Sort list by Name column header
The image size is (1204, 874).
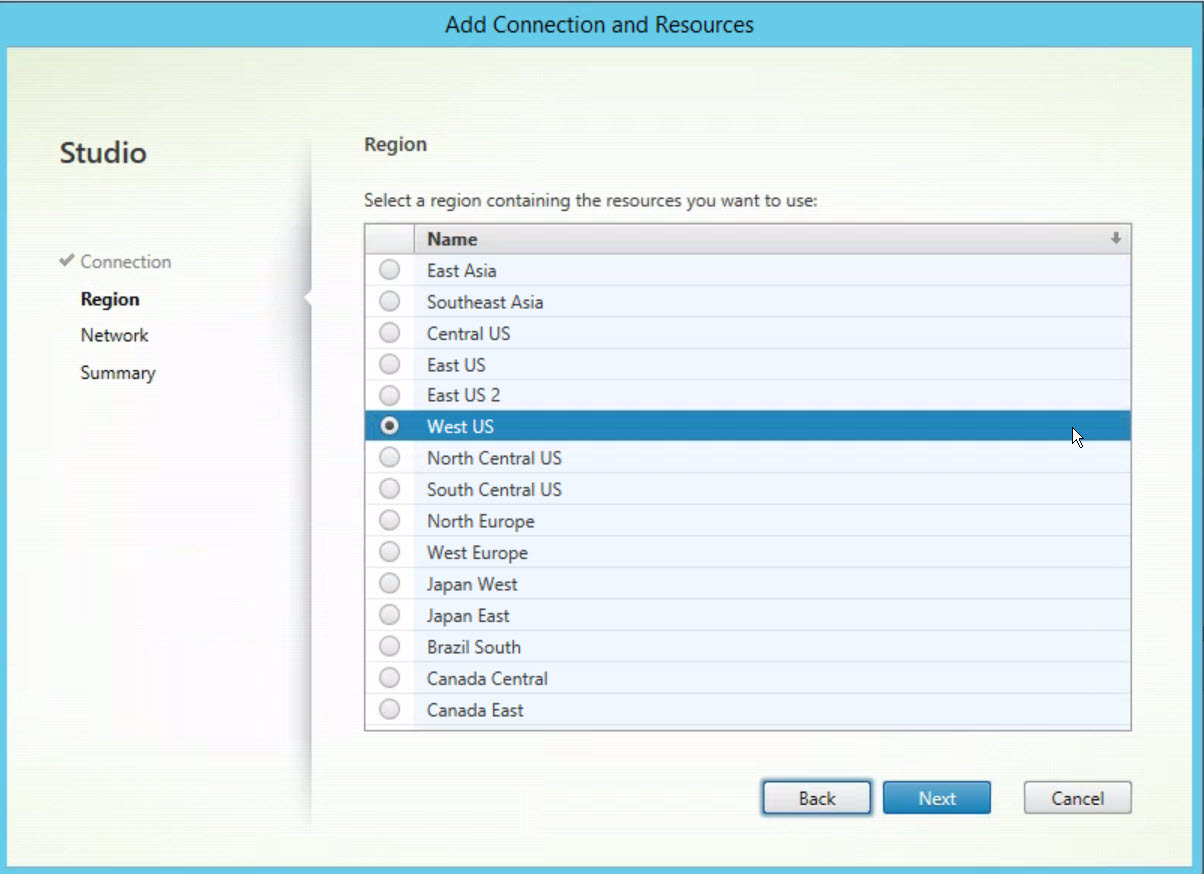(452, 239)
